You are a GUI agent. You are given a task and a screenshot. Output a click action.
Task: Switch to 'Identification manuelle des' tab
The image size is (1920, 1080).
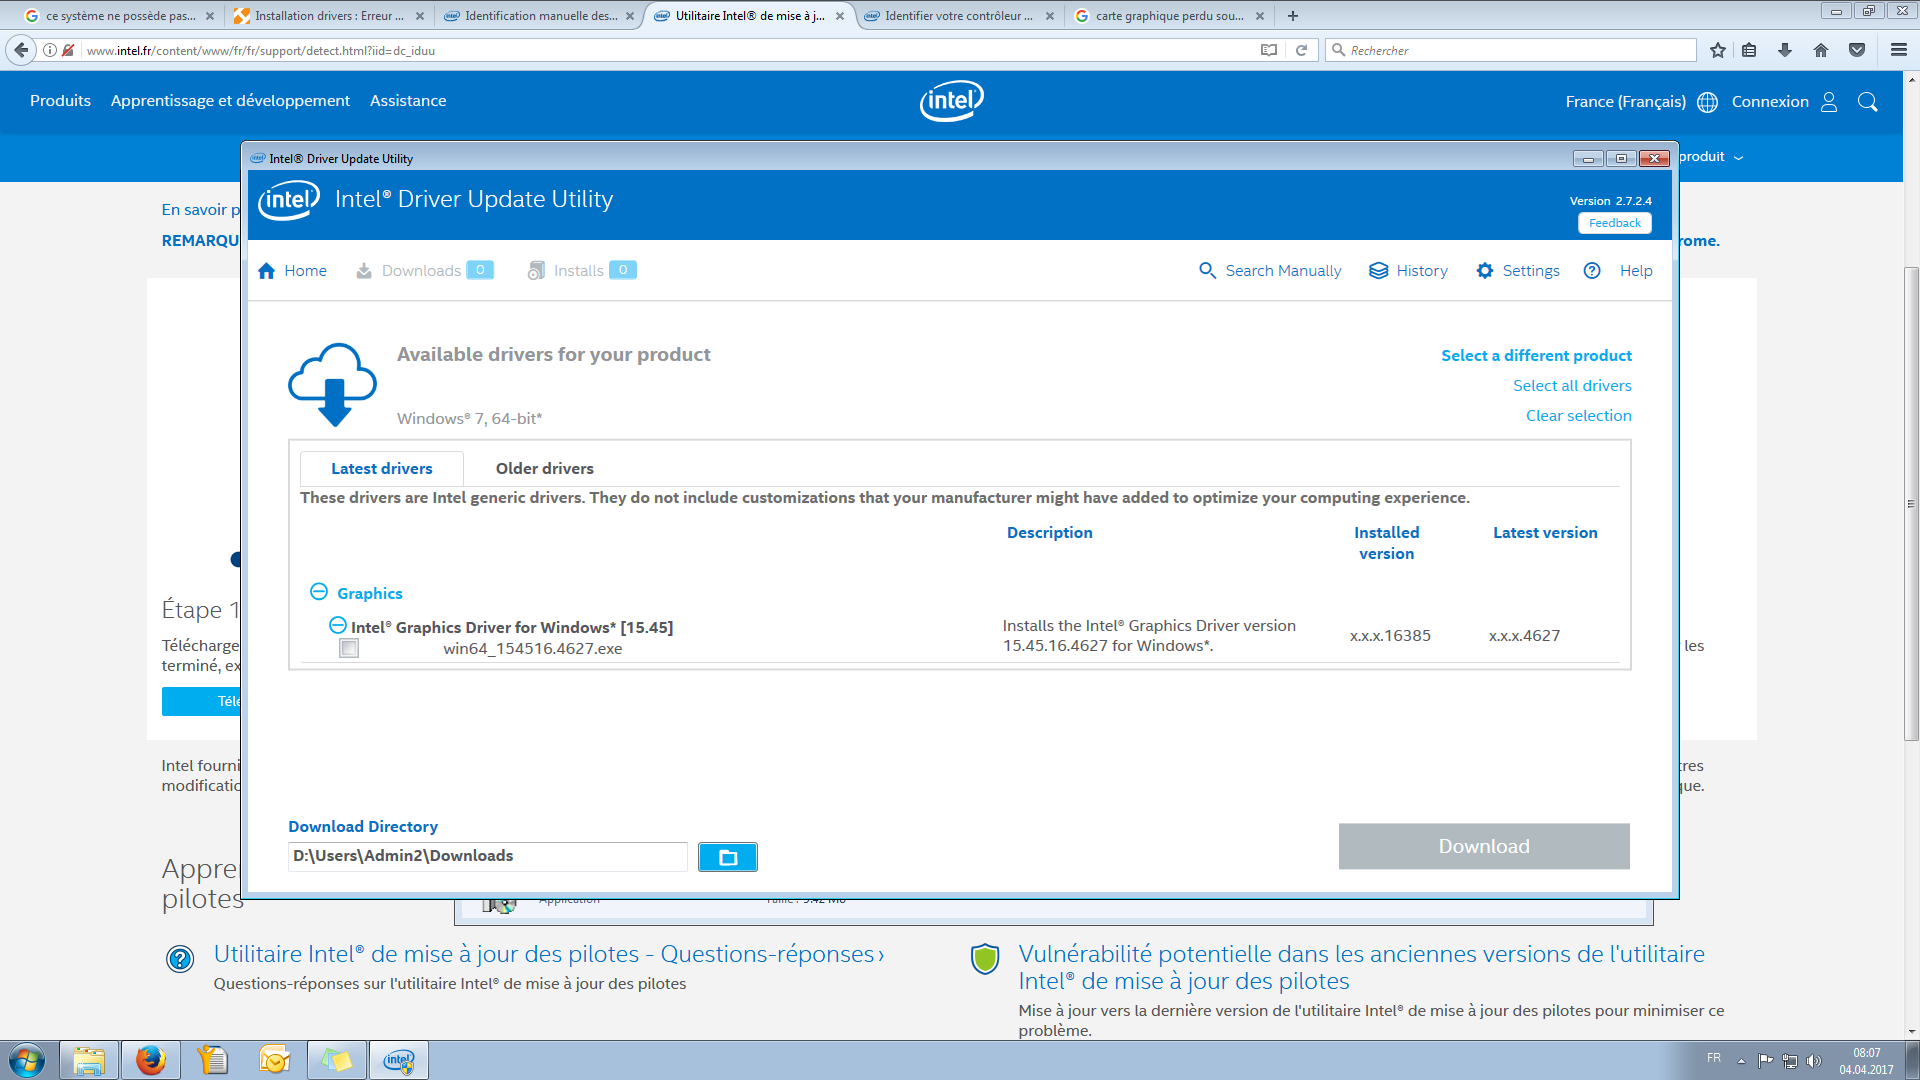tap(538, 16)
